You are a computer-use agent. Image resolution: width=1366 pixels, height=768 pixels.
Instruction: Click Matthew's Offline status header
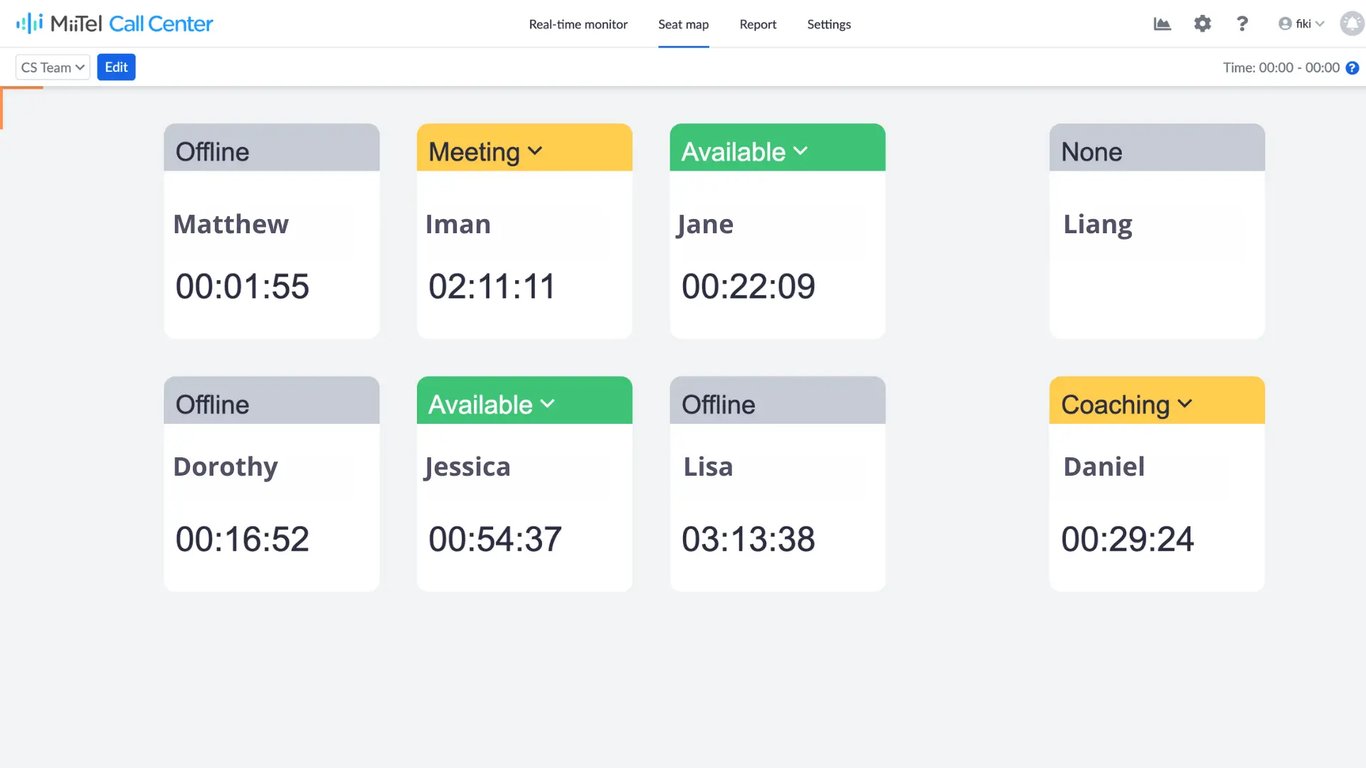tap(271, 148)
